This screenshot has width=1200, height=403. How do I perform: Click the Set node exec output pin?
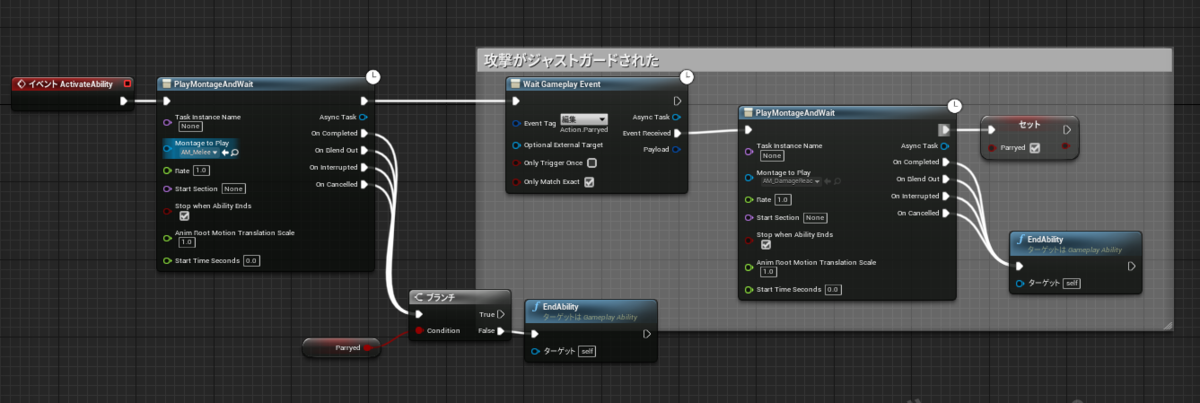coord(1067,130)
